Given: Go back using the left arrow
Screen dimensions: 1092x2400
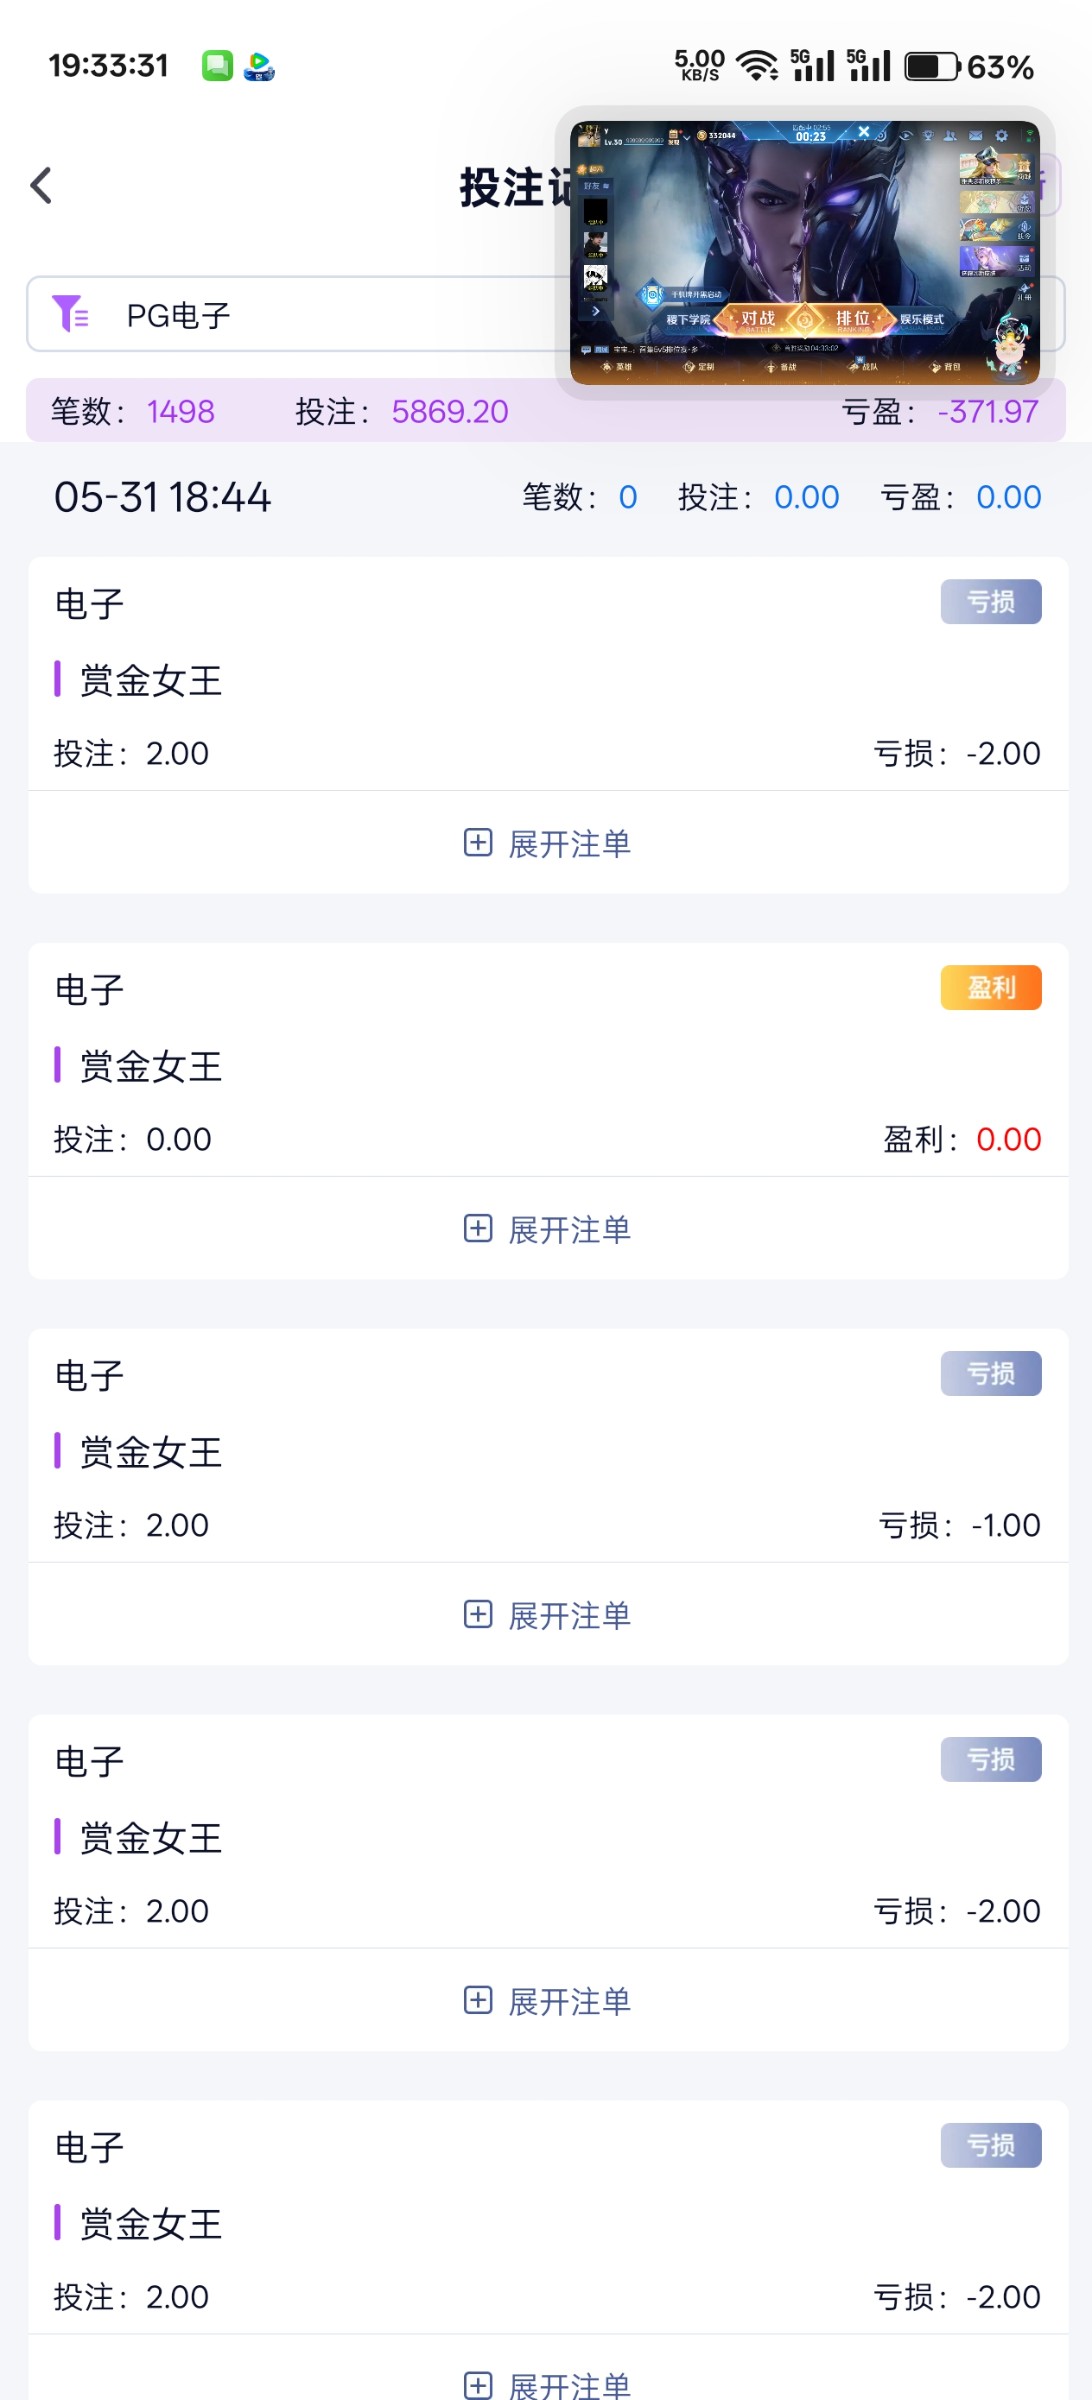Looking at the screenshot, I should [41, 186].
